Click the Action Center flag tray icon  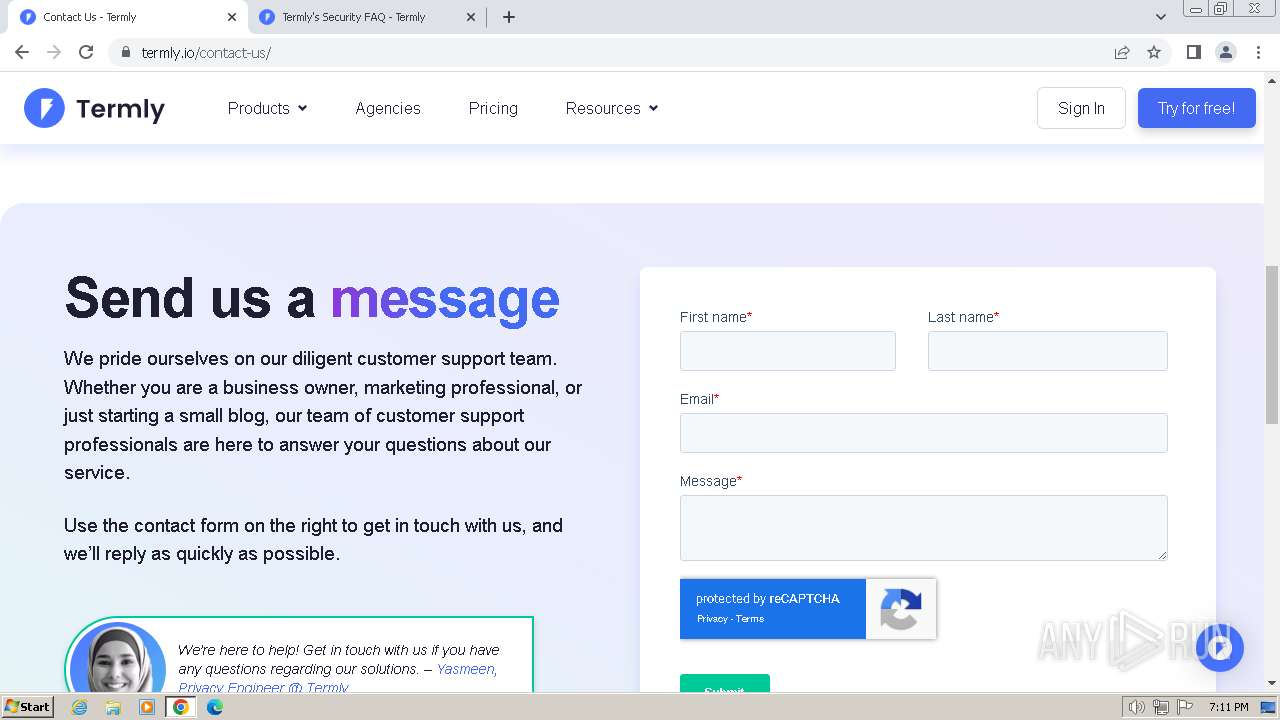[x=1185, y=707]
